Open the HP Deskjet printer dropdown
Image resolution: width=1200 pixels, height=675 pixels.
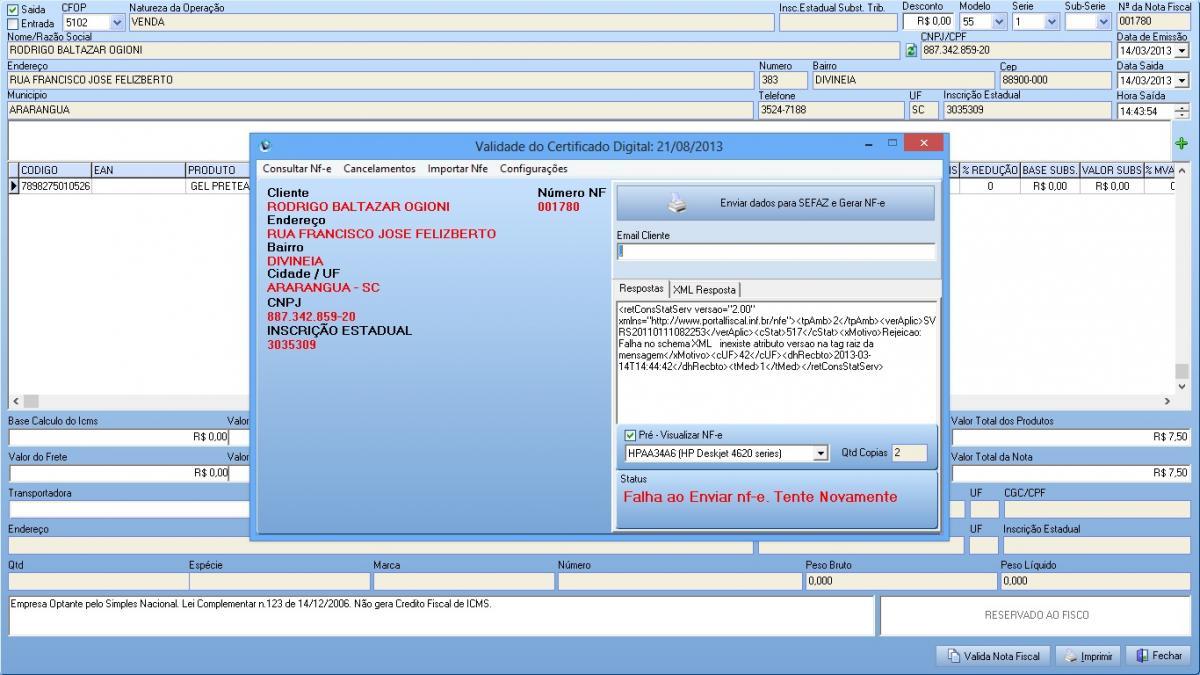pos(821,454)
